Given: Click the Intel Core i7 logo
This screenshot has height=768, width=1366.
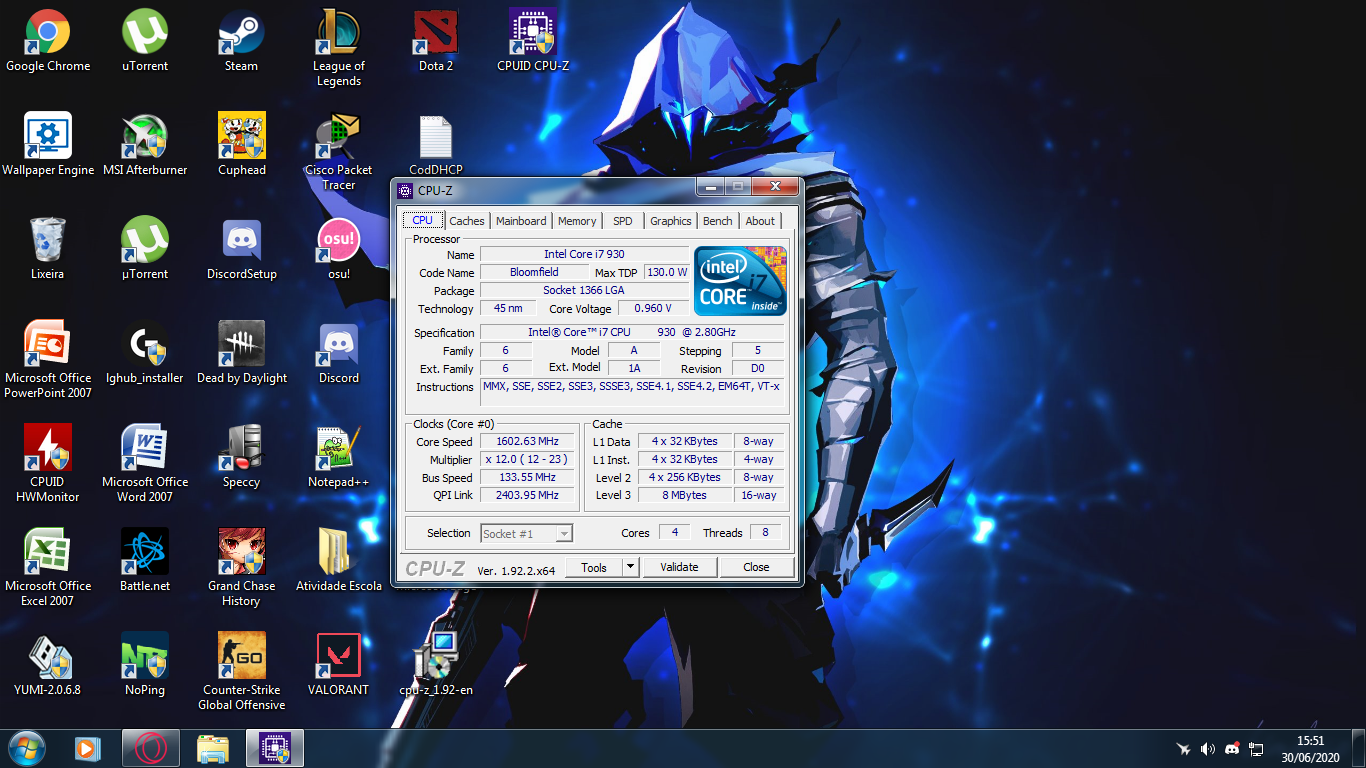Looking at the screenshot, I should click(741, 281).
